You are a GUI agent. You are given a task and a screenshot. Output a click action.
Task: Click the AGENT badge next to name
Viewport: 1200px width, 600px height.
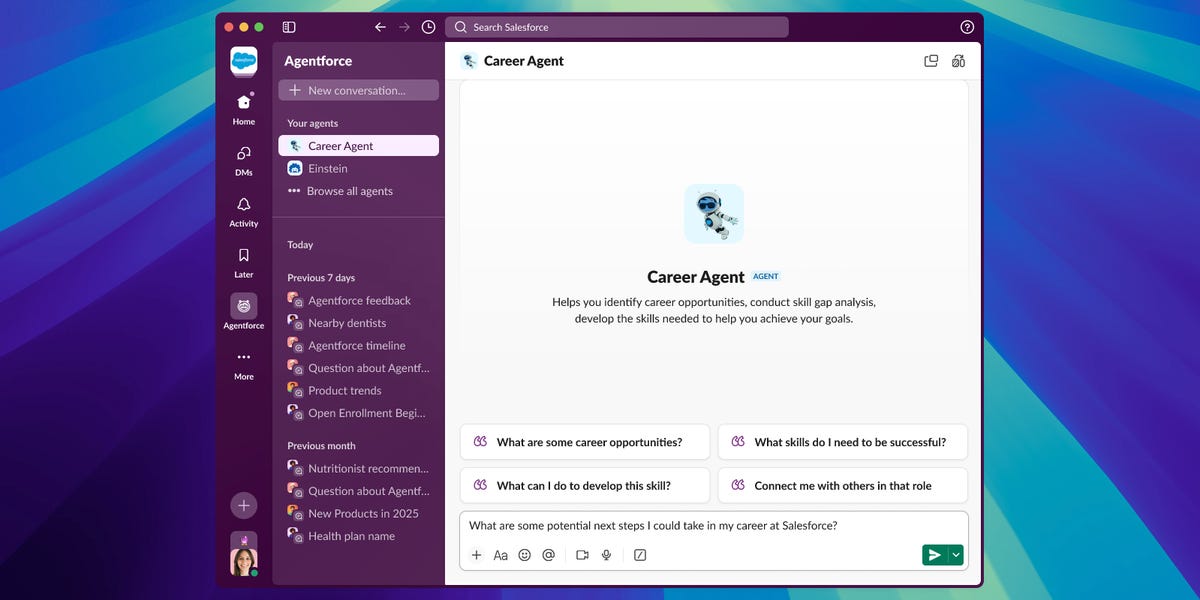(x=766, y=277)
